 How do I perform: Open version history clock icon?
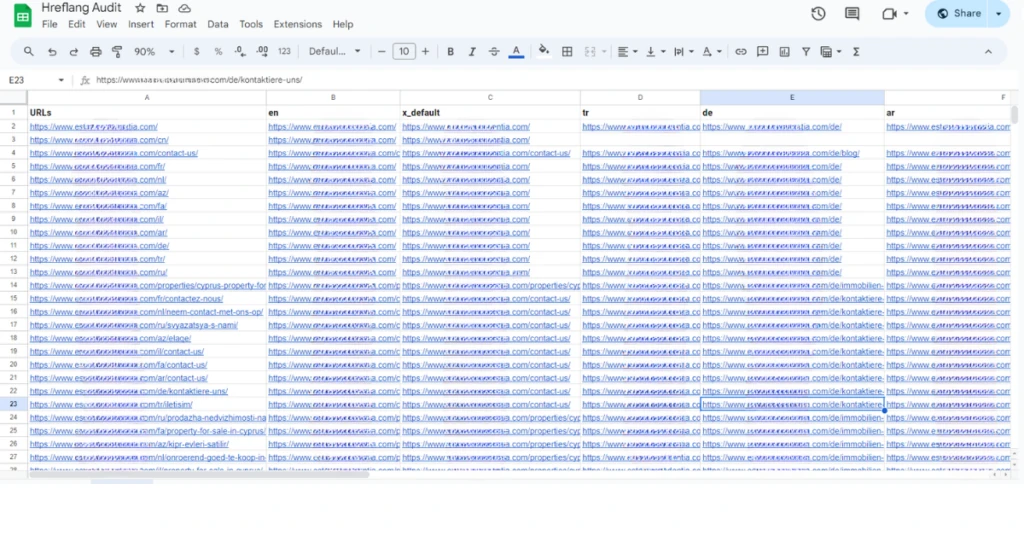[x=818, y=14]
